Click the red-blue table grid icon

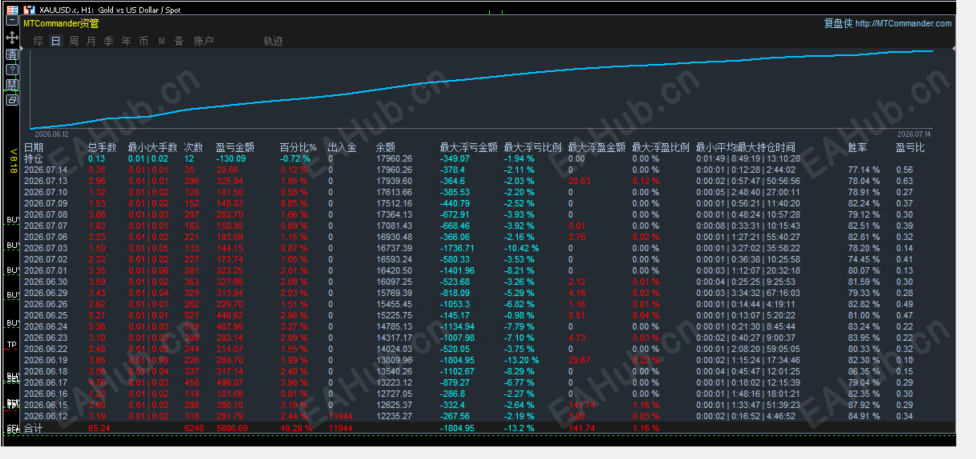point(12,10)
